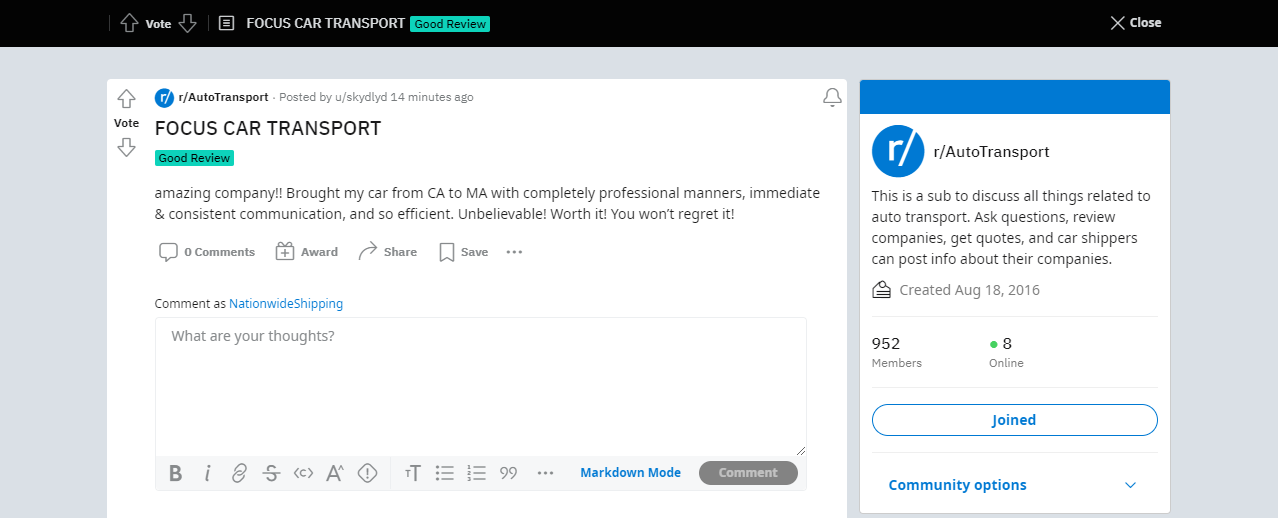Click the r/AutoTransport sidebar logo
1278x518 pixels.
click(898, 152)
